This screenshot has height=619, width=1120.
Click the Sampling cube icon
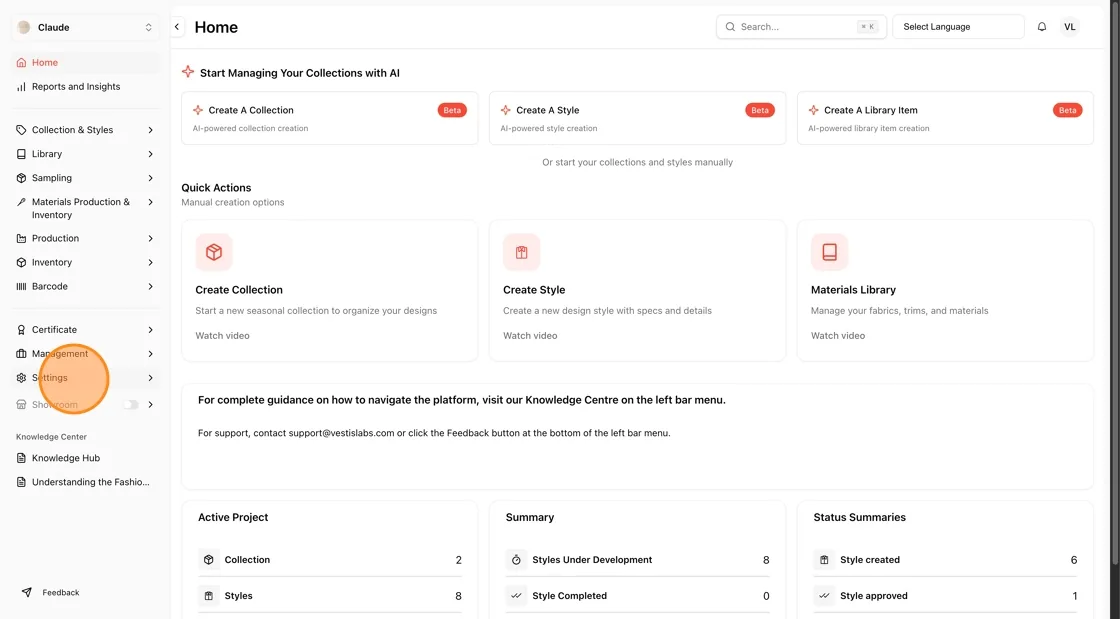(x=21, y=178)
